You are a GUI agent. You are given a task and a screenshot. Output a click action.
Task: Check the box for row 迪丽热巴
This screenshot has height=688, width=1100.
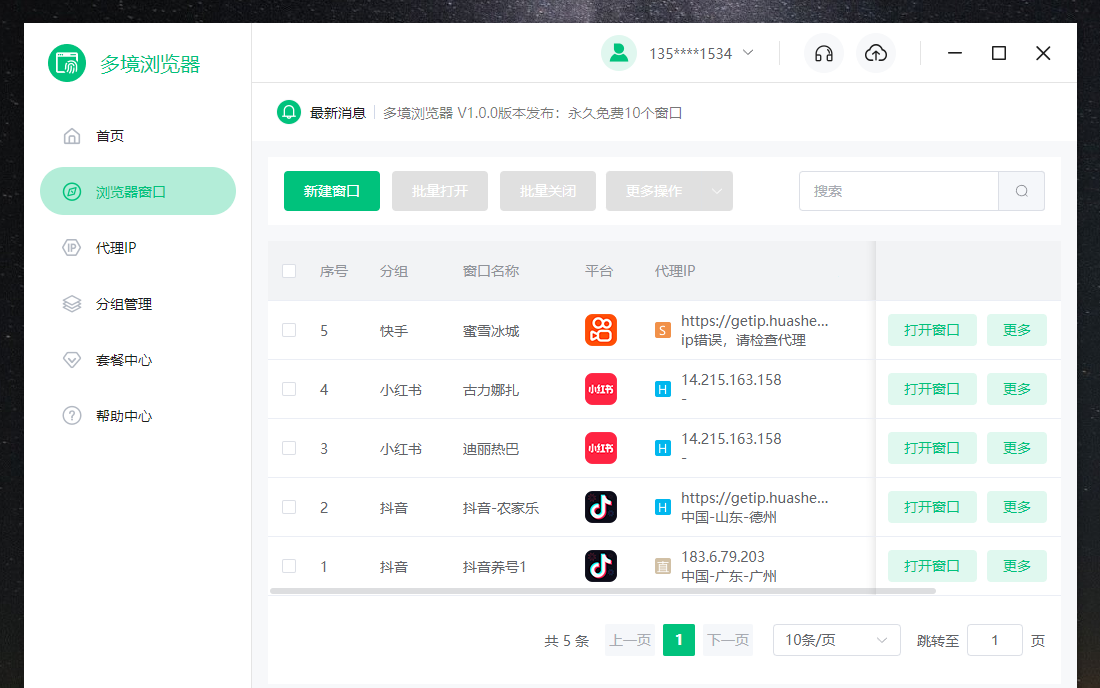(289, 447)
